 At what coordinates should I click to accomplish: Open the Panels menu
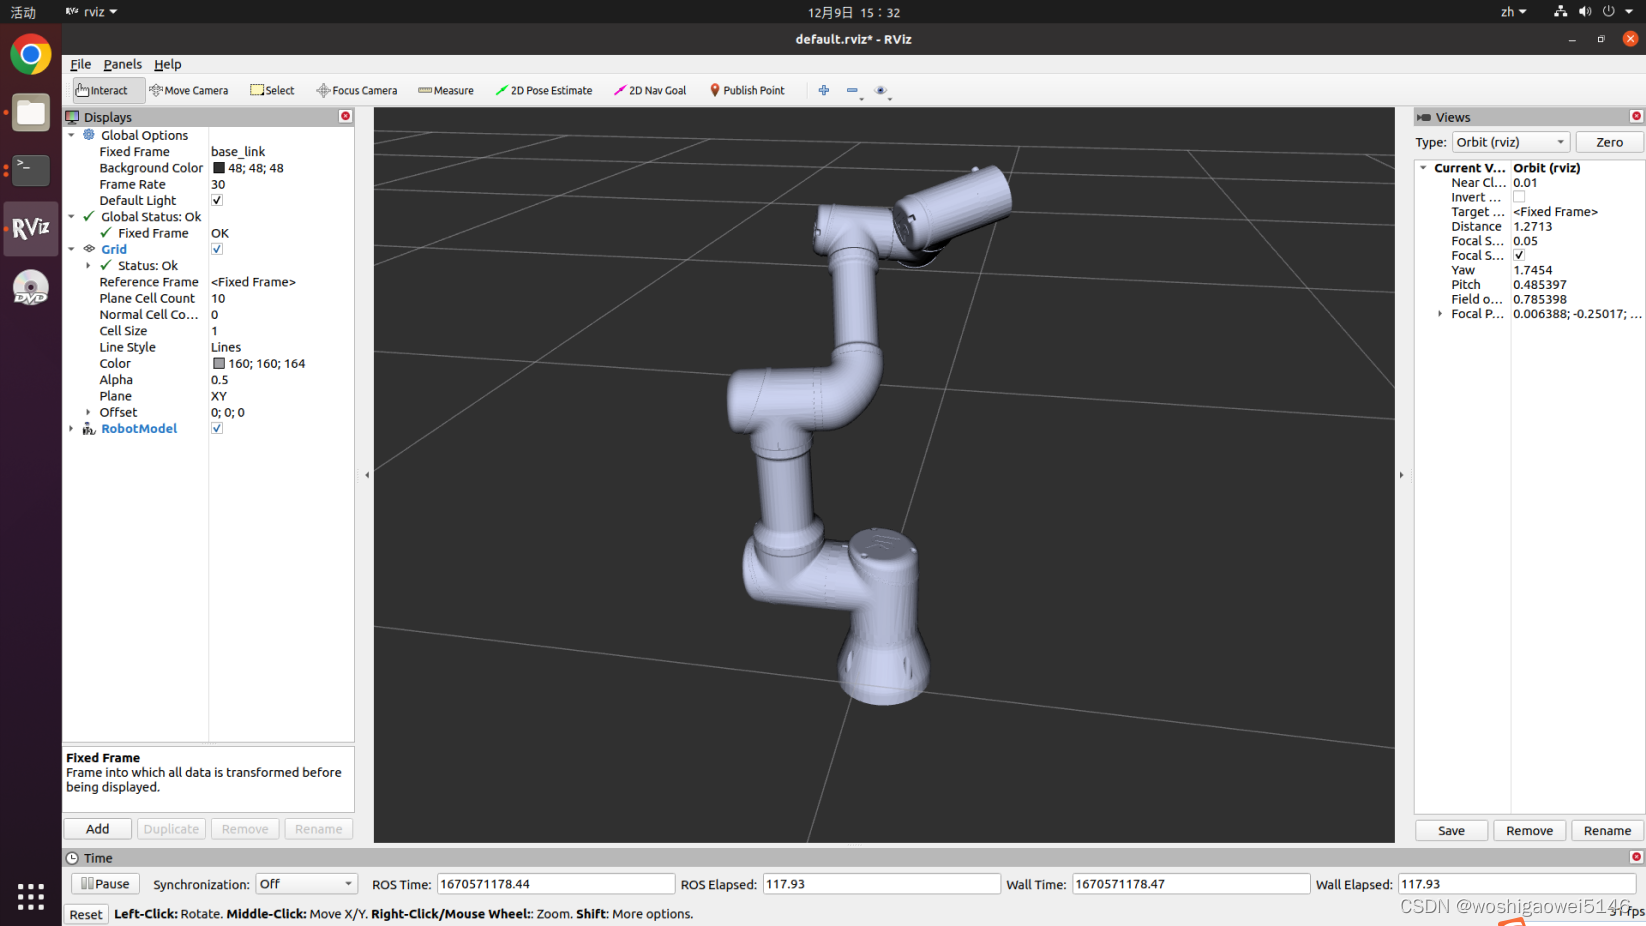click(123, 64)
